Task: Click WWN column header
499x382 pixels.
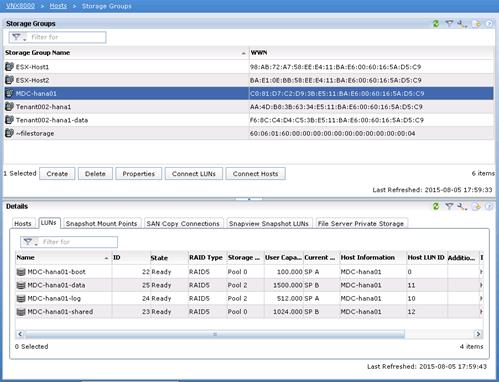Action: pyautogui.click(x=372, y=53)
